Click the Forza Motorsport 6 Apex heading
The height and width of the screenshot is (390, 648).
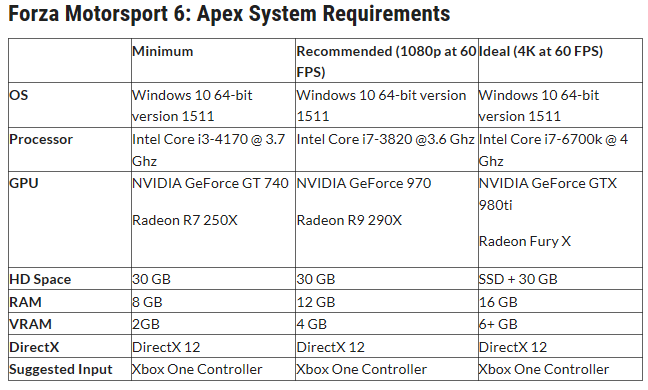[229, 14]
